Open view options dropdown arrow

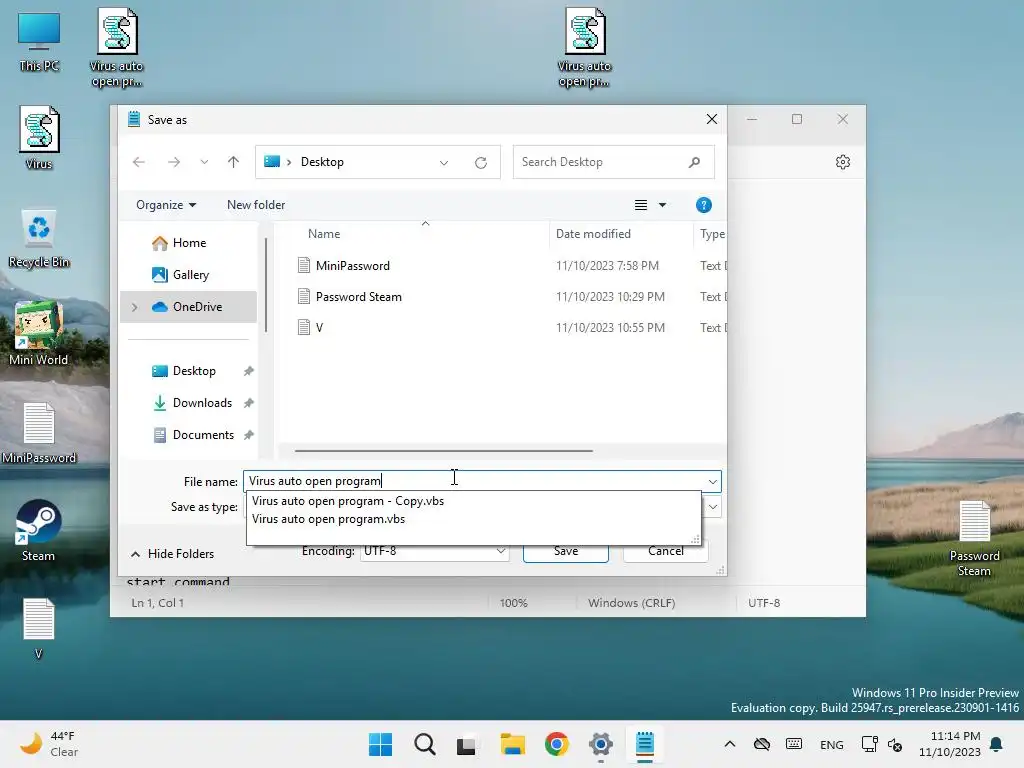click(662, 205)
